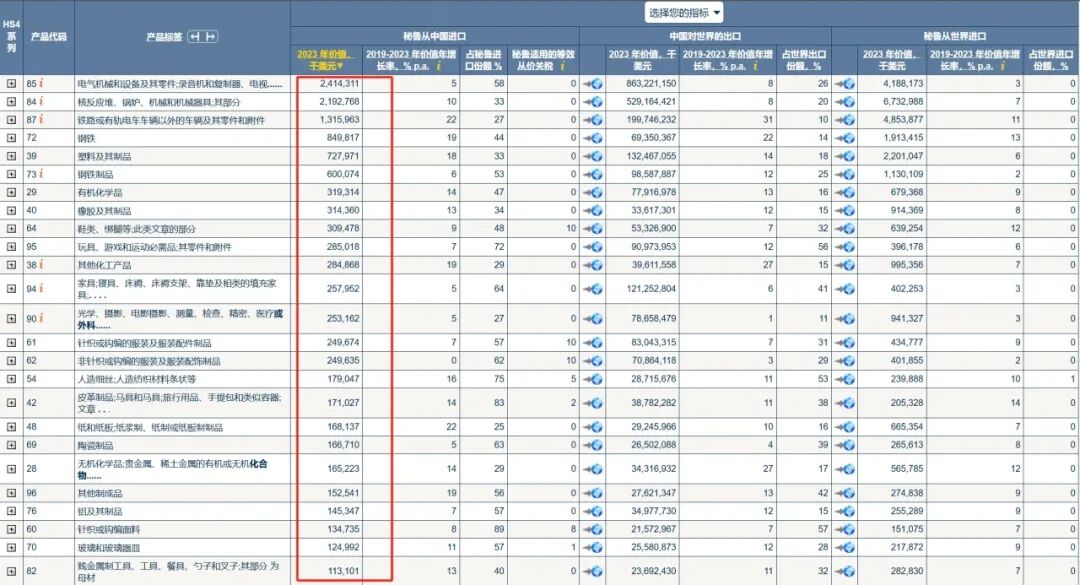This screenshot has width=1080, height=585.
Task: Click globe arrow icon before 23,692,430
Action: pyautogui.click(x=592, y=571)
